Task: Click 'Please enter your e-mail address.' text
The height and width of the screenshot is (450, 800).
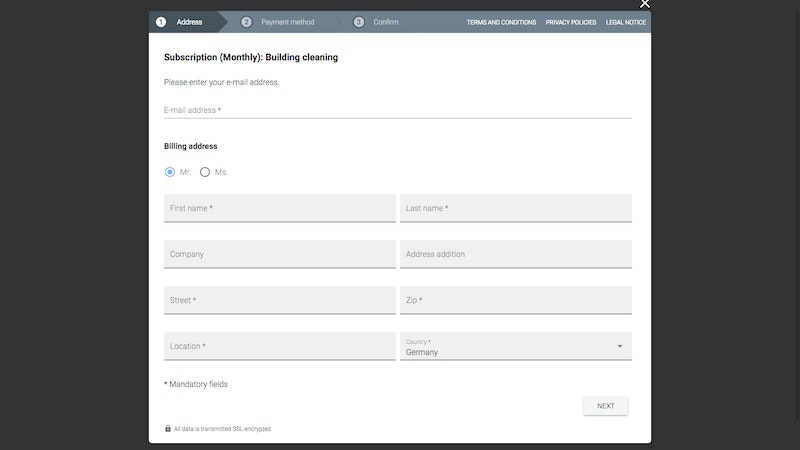Action: click(x=221, y=82)
